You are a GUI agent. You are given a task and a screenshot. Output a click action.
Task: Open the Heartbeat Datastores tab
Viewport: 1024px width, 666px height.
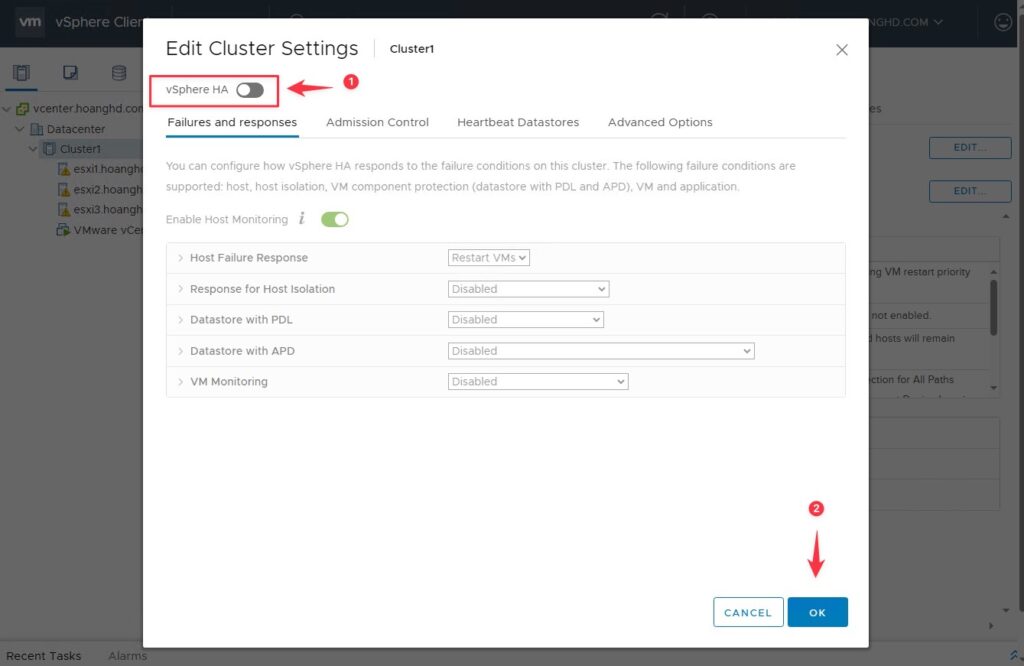point(518,122)
